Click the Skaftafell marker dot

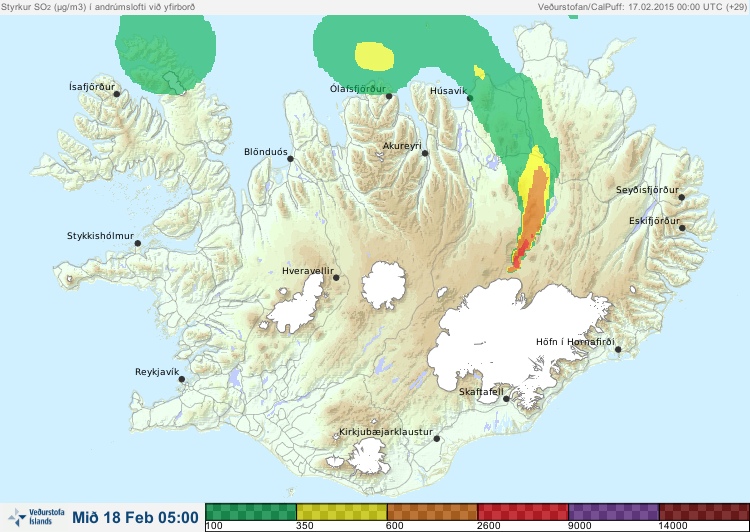506,399
